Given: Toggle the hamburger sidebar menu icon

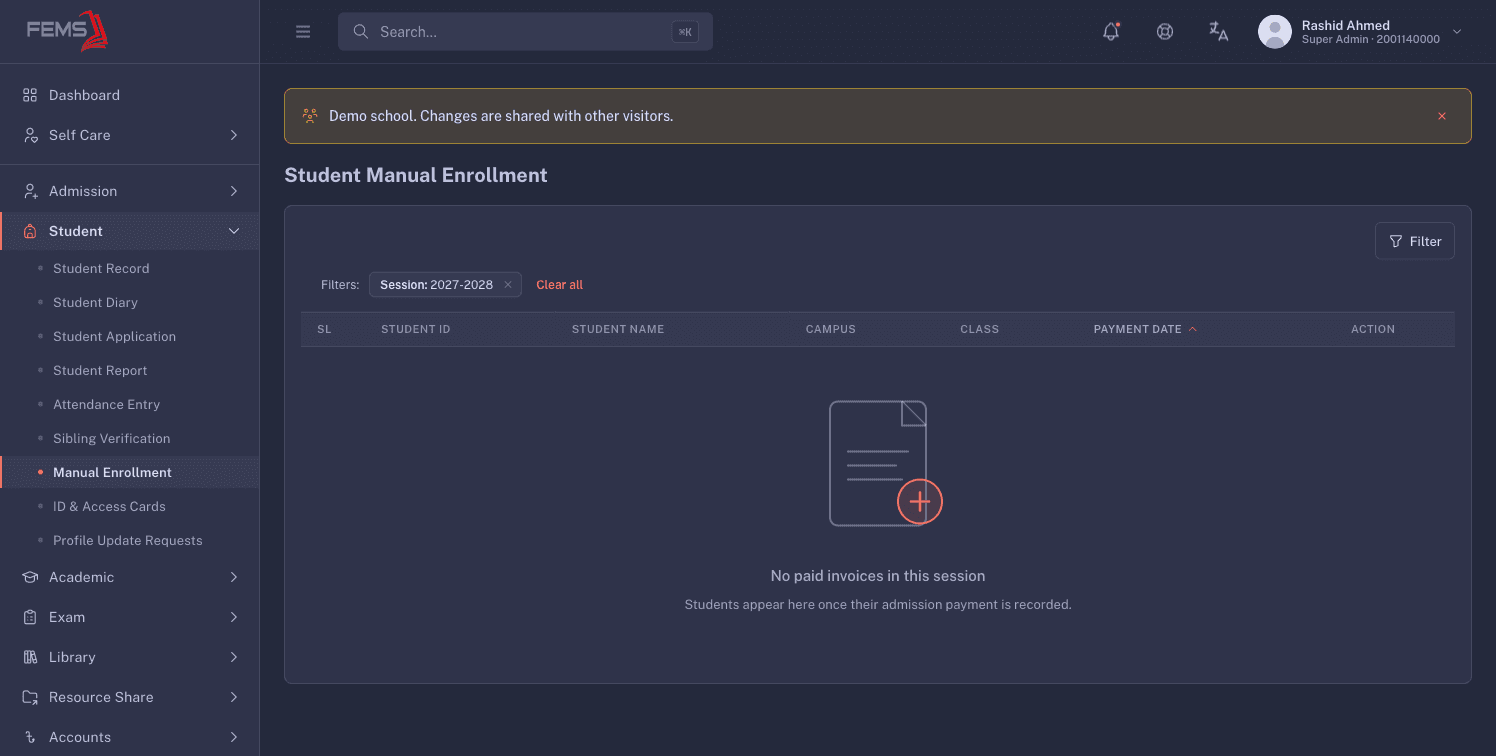Looking at the screenshot, I should [x=303, y=32].
